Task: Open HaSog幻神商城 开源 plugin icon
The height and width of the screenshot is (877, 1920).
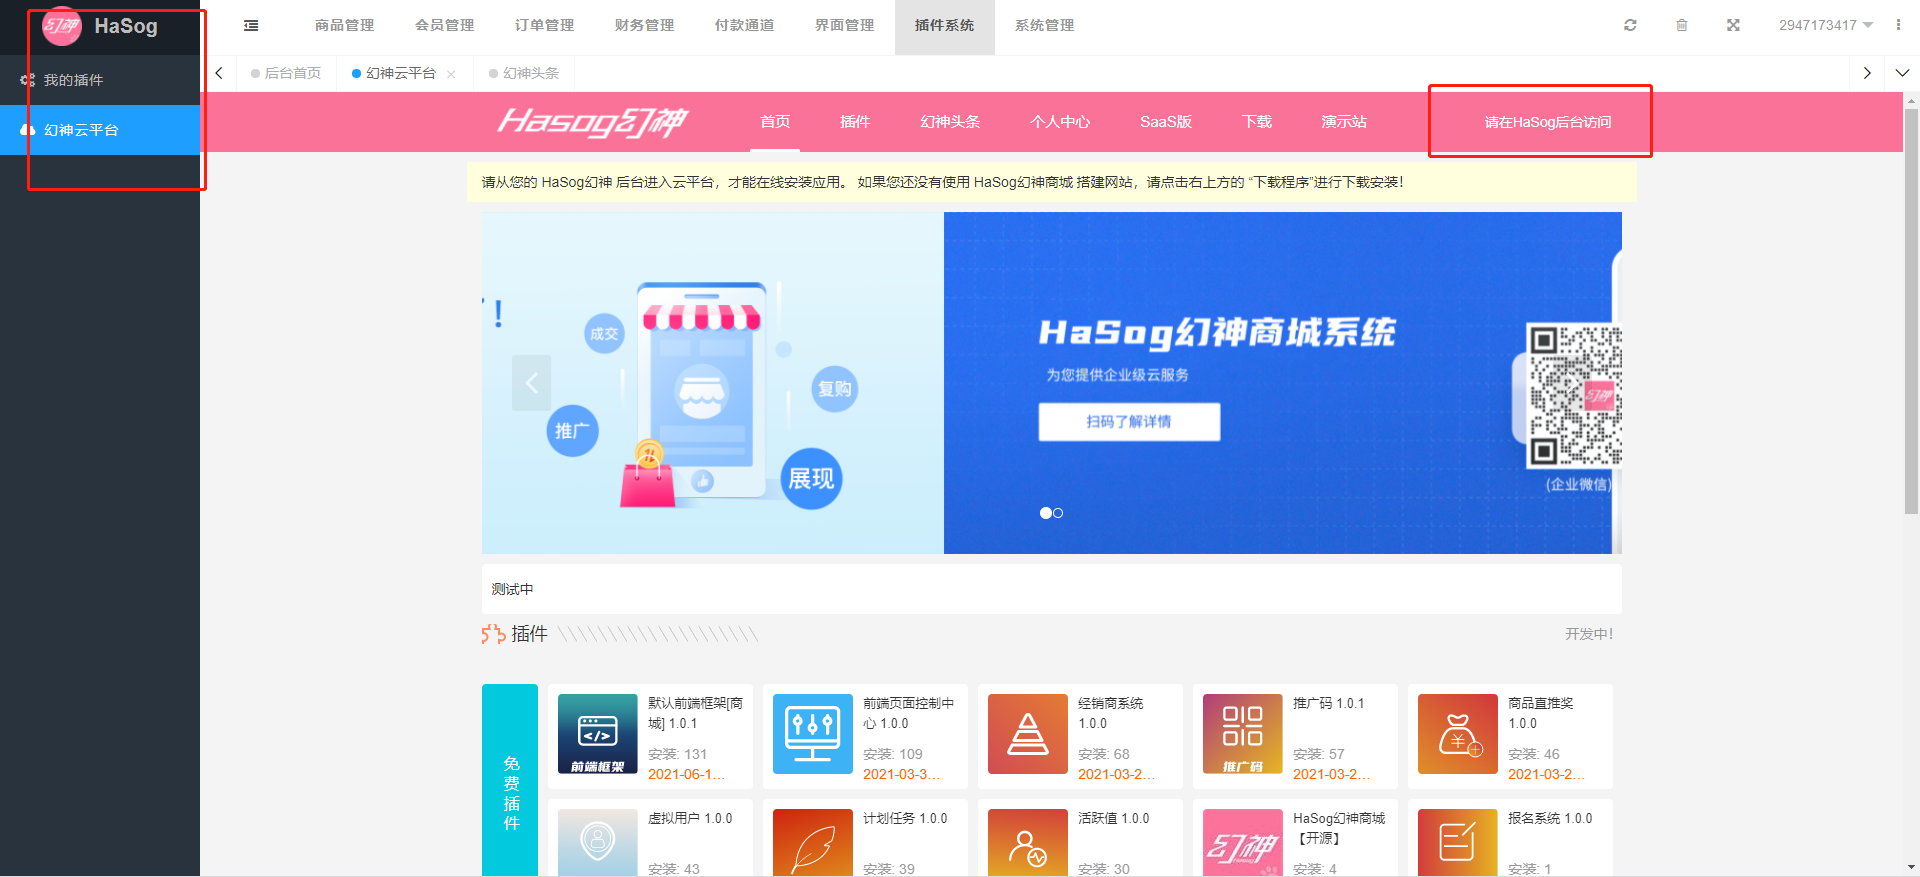Action: click(x=1243, y=843)
